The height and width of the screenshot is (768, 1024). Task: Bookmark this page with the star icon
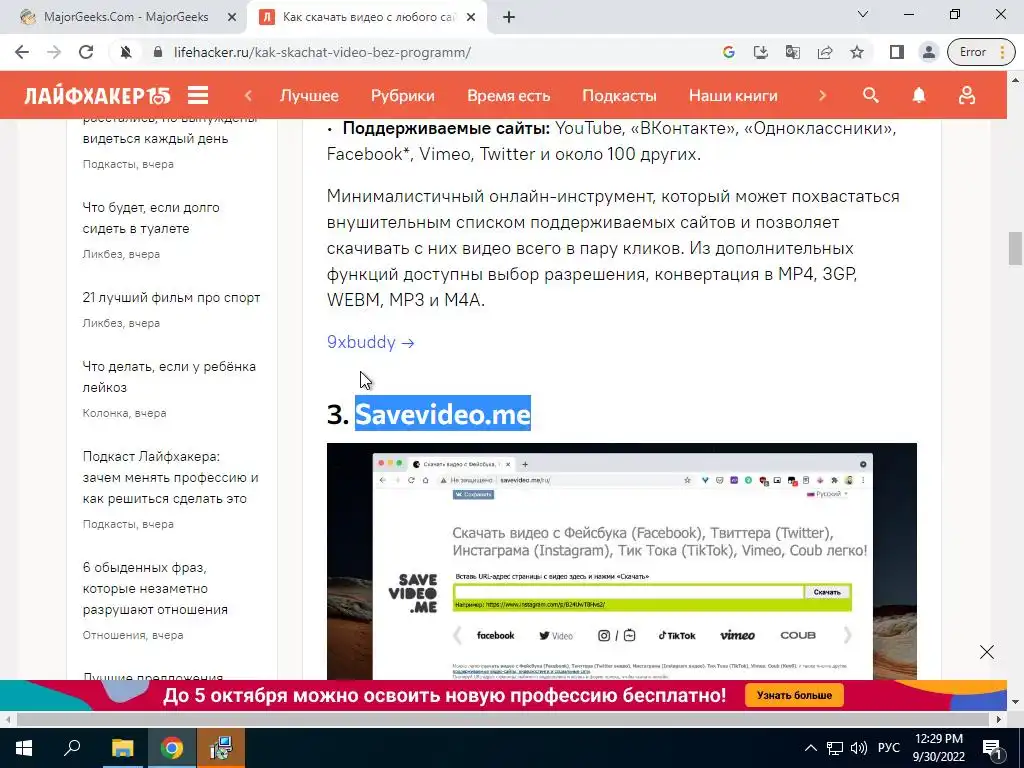pos(857,52)
